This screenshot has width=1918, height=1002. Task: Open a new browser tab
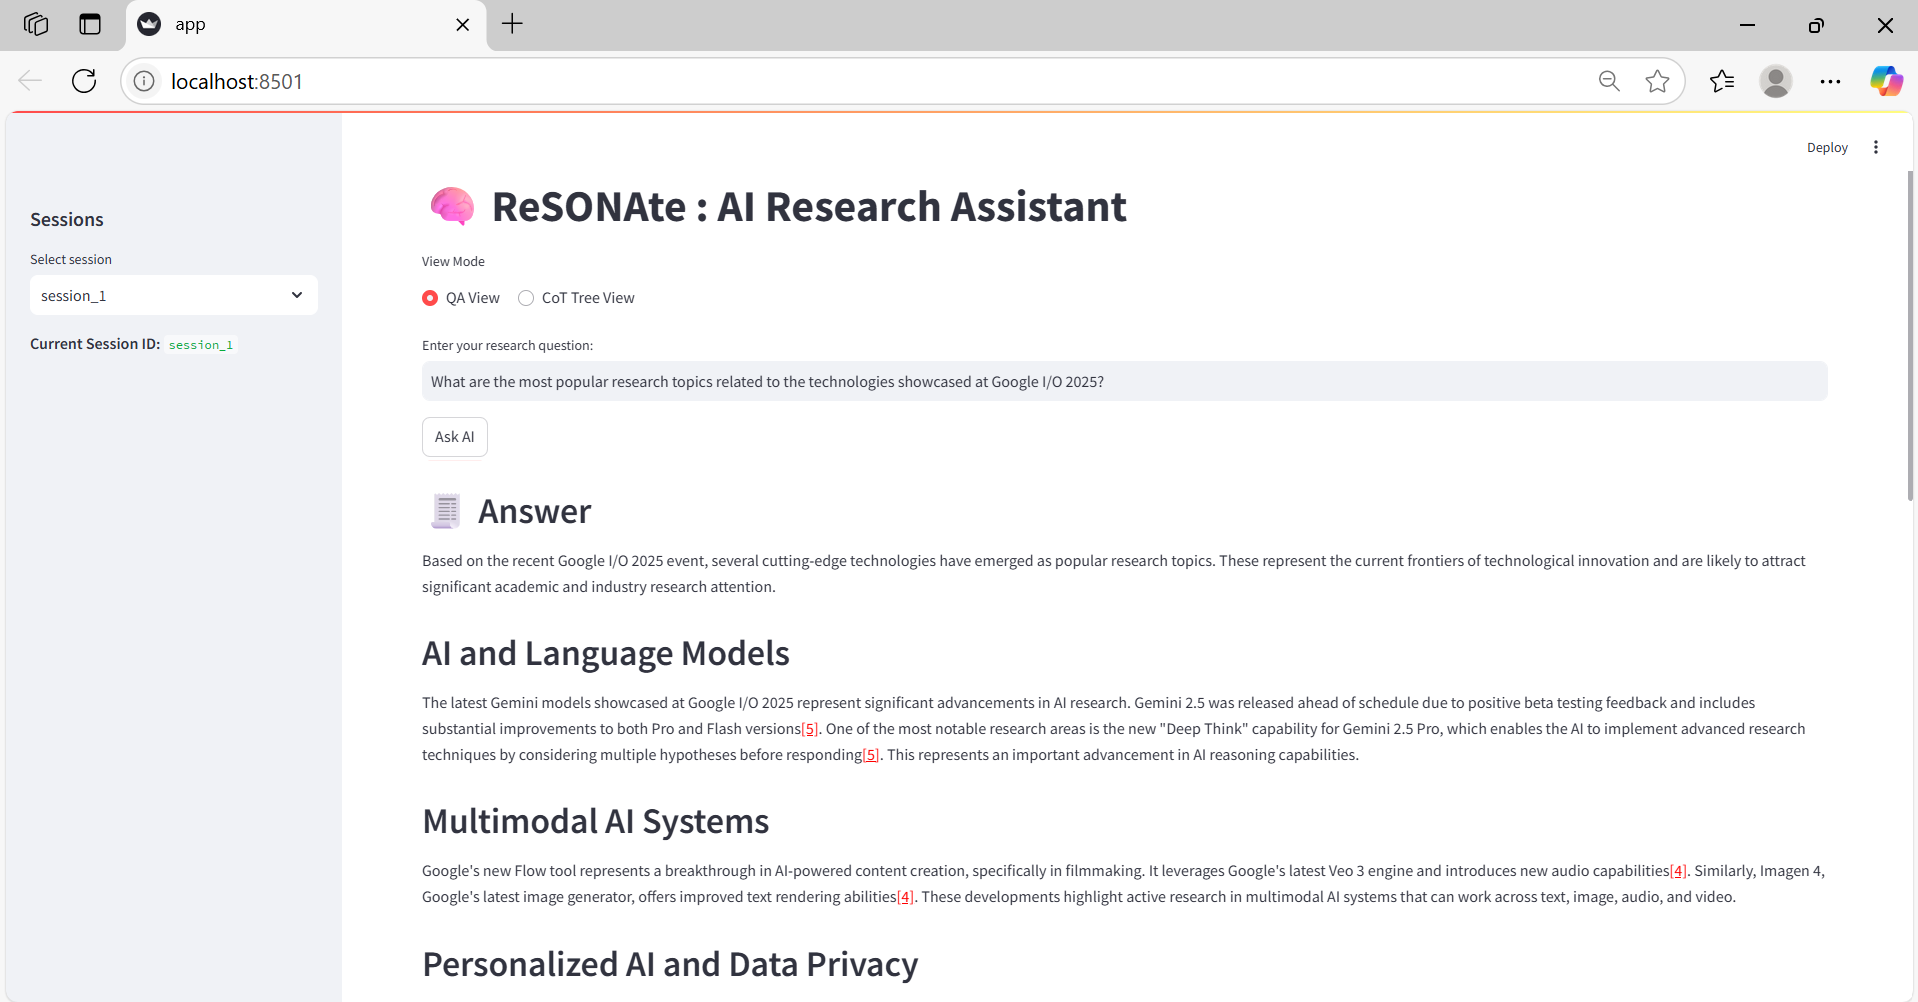point(512,24)
